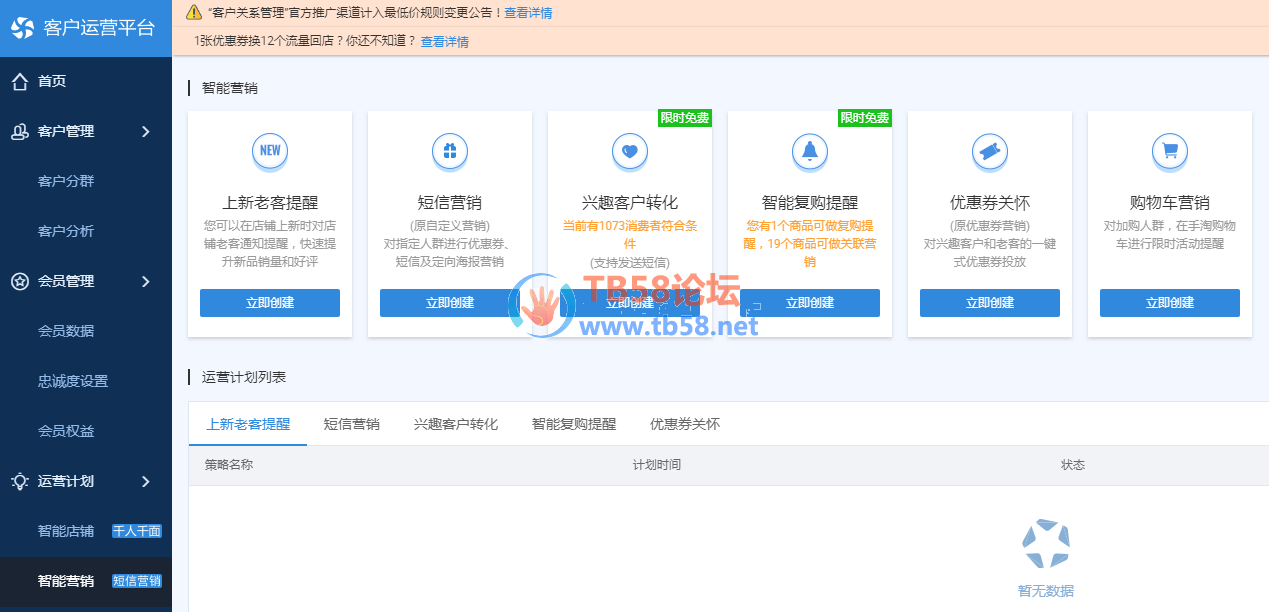Click the 会员管理 star icon
This screenshot has height=612, width=1269.
click(x=19, y=281)
